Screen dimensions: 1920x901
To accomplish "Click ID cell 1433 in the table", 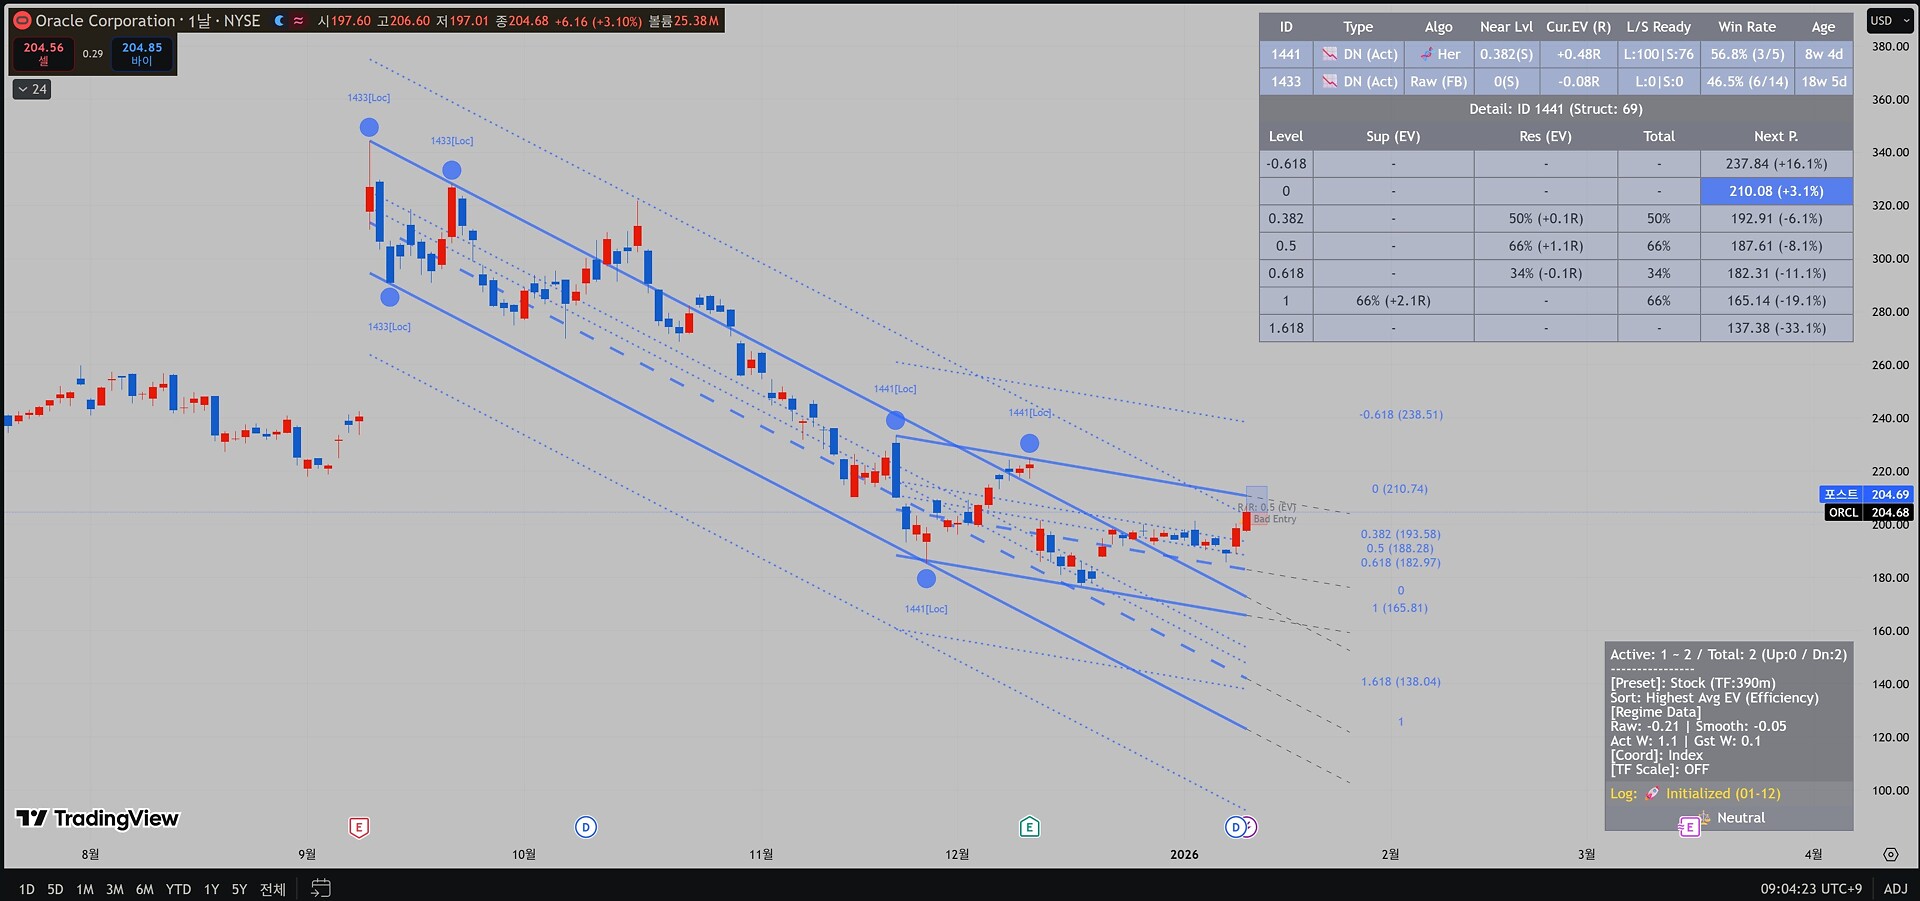I will pyautogui.click(x=1286, y=82).
